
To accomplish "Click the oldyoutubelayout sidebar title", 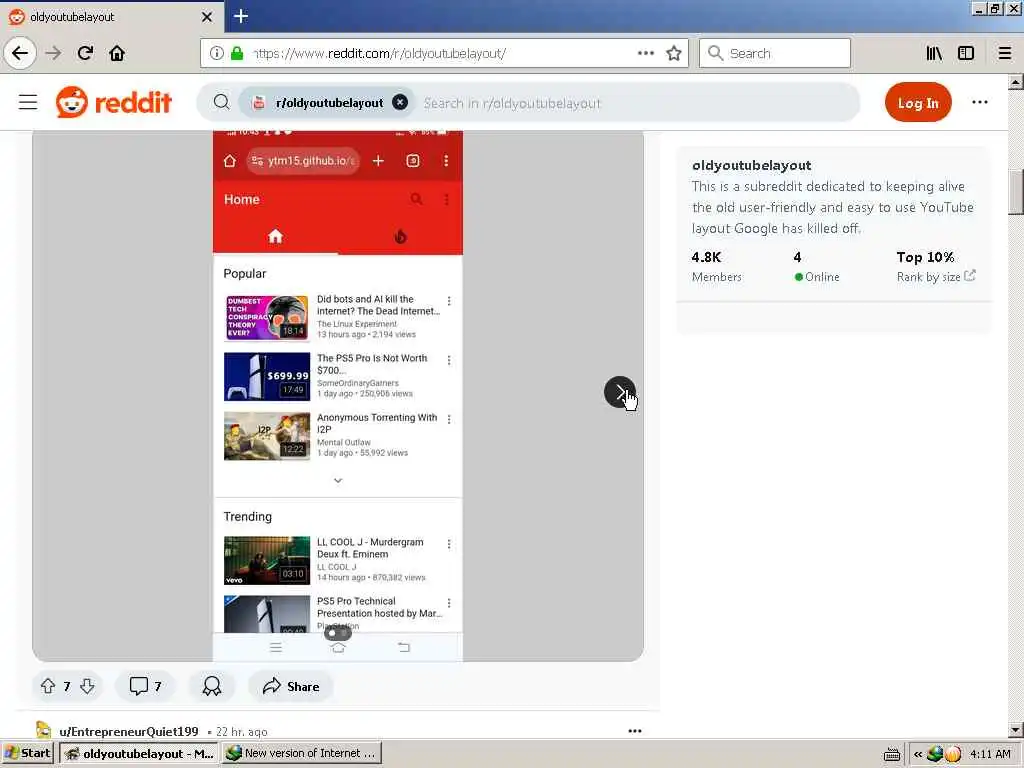I will pos(752,165).
